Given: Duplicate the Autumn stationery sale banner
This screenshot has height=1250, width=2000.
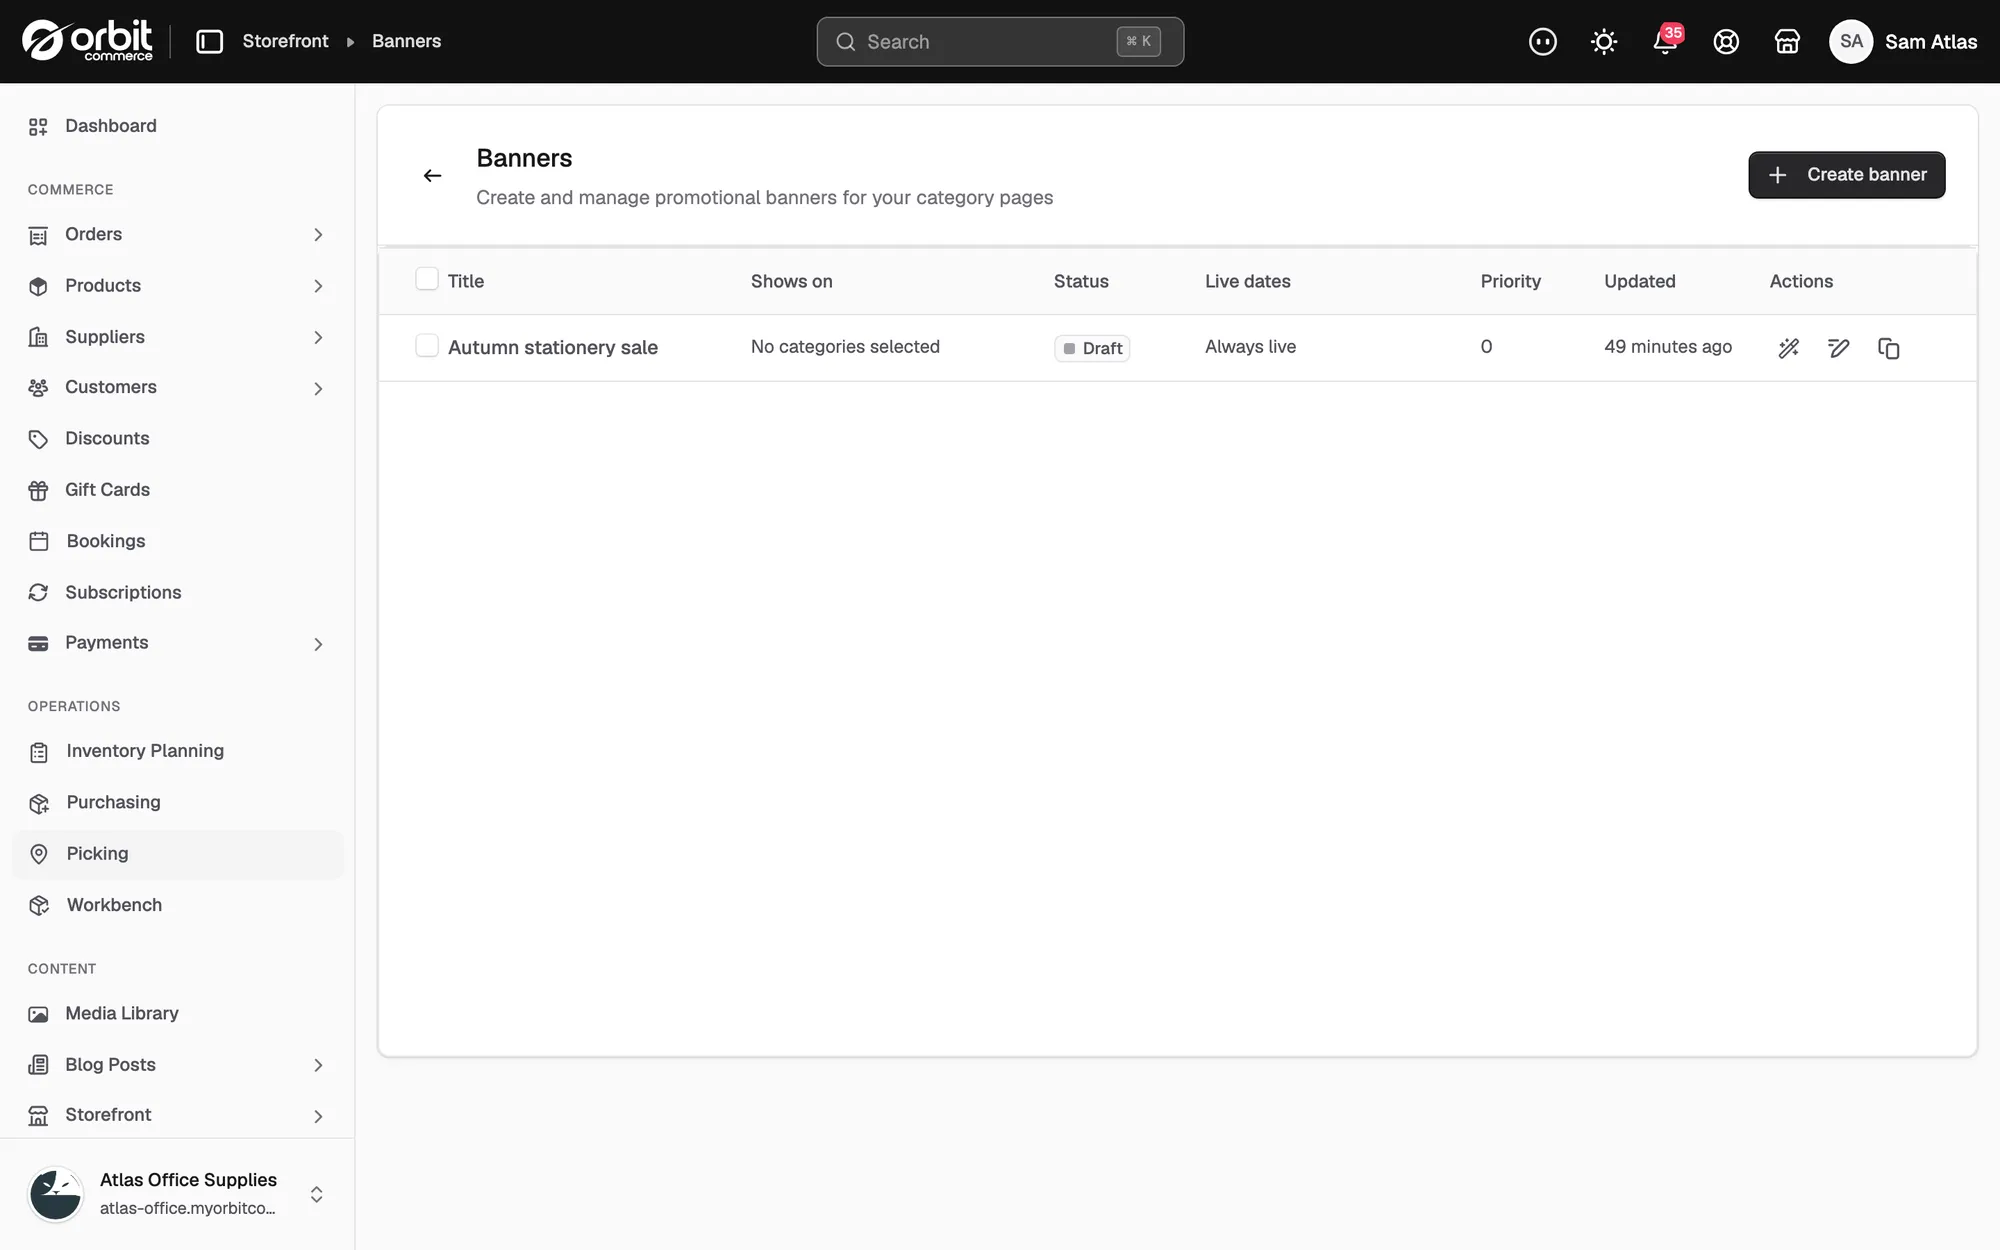Looking at the screenshot, I should pos(1888,348).
